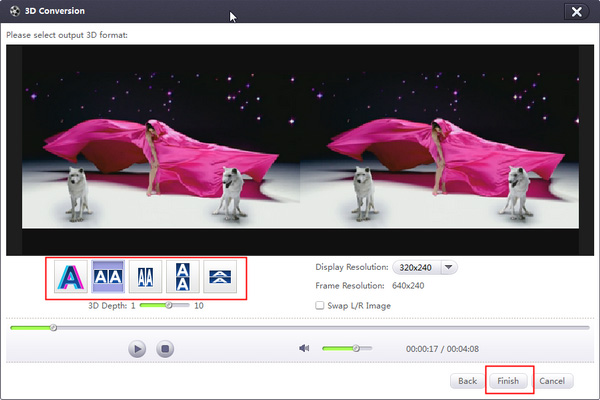
Task: Stop the video preview playback
Action: click(x=166, y=349)
